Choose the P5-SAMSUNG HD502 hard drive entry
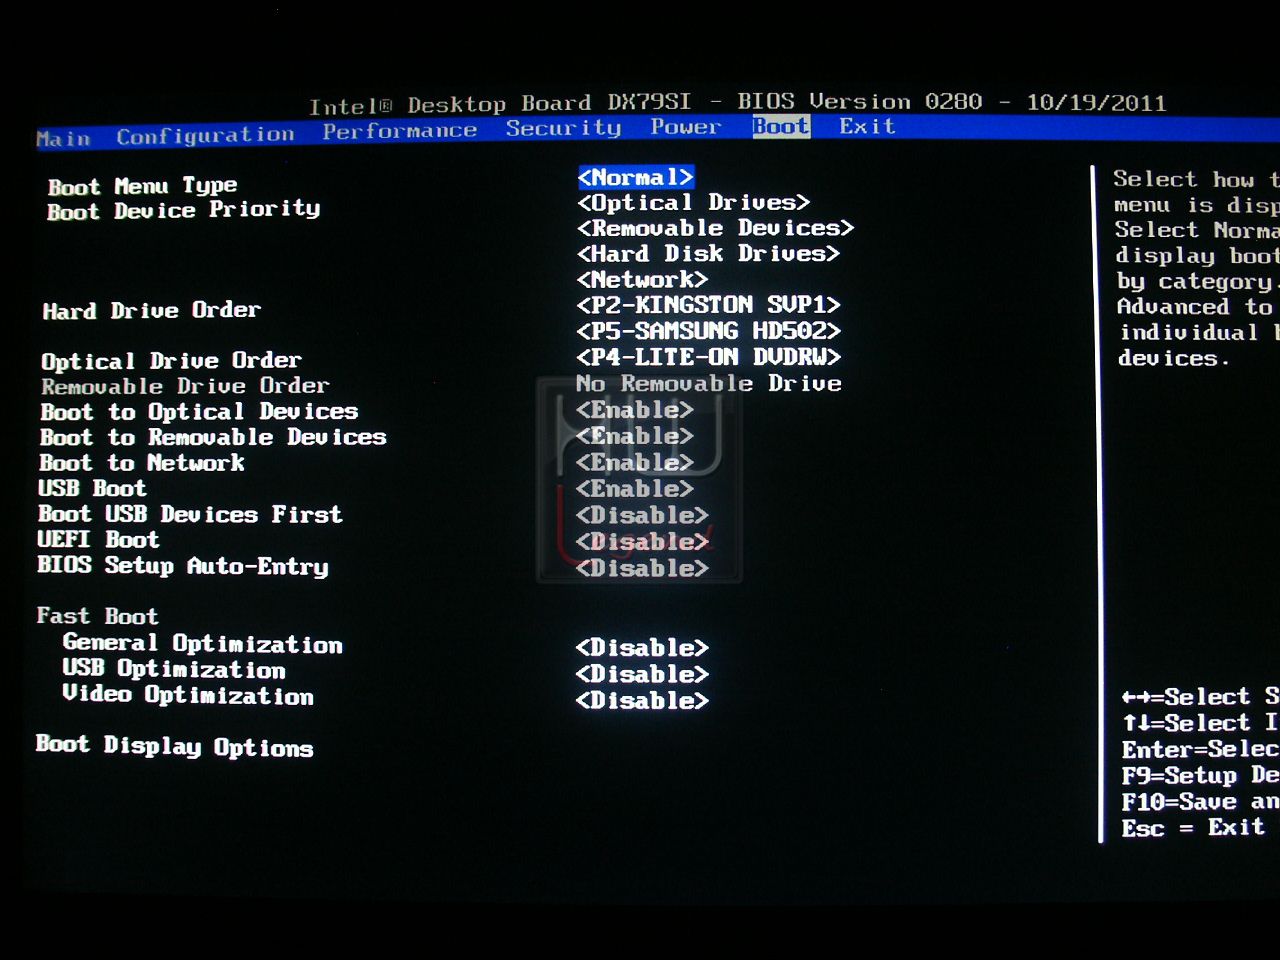The width and height of the screenshot is (1280, 960). coord(708,331)
